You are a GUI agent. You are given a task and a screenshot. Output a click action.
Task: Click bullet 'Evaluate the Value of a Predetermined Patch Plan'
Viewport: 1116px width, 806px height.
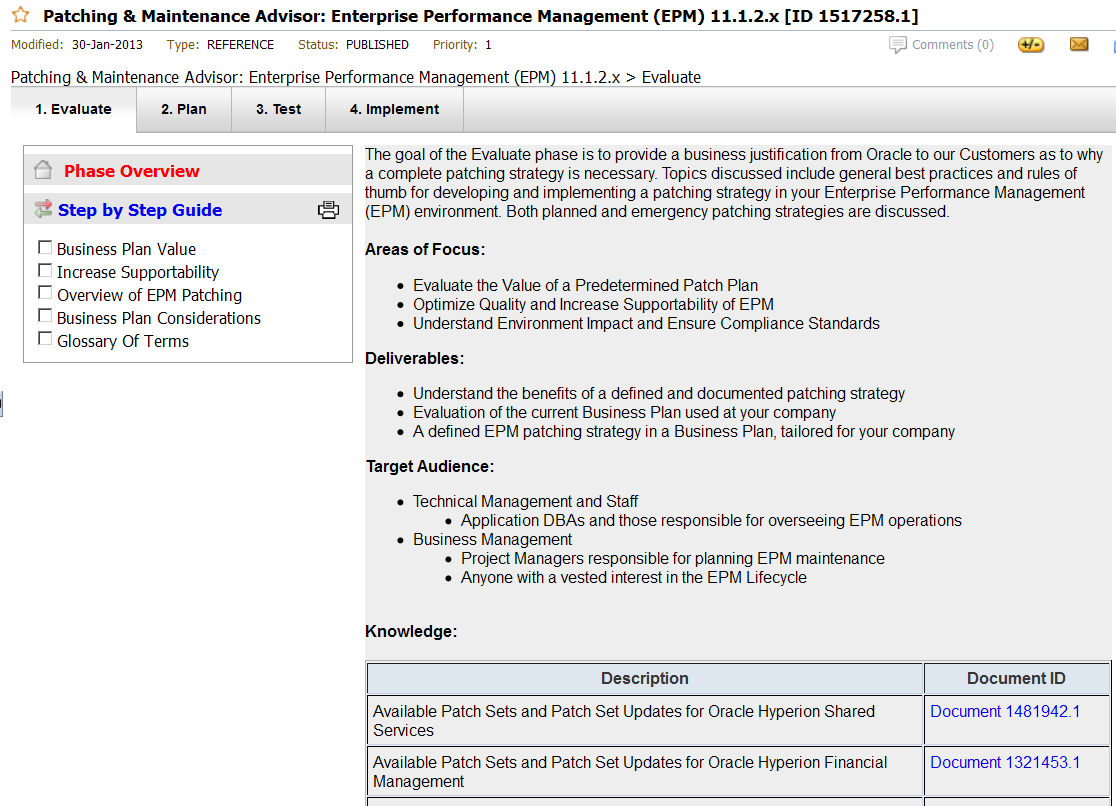tap(585, 286)
